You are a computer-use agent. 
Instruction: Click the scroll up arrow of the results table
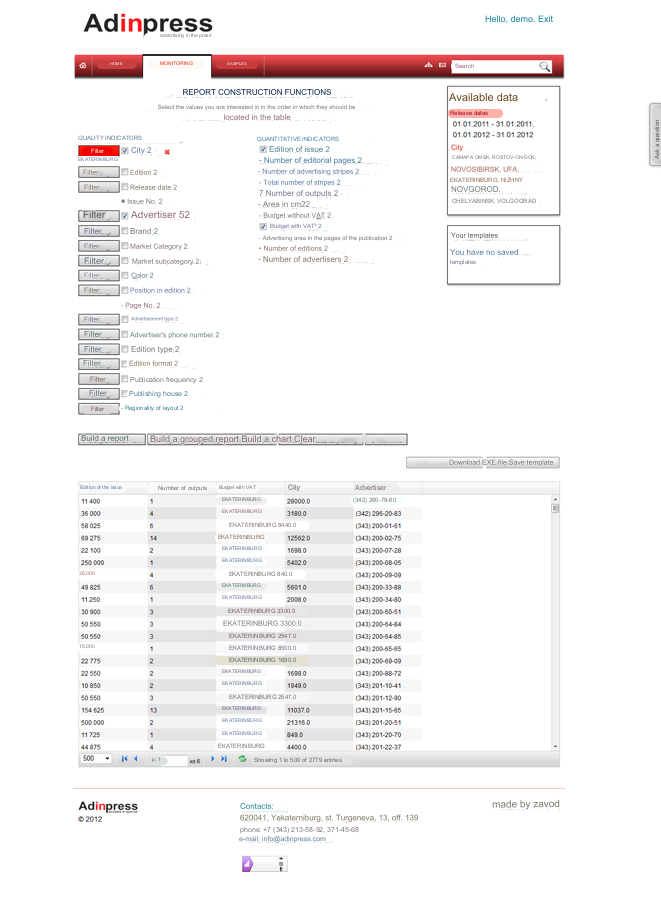(x=555, y=499)
